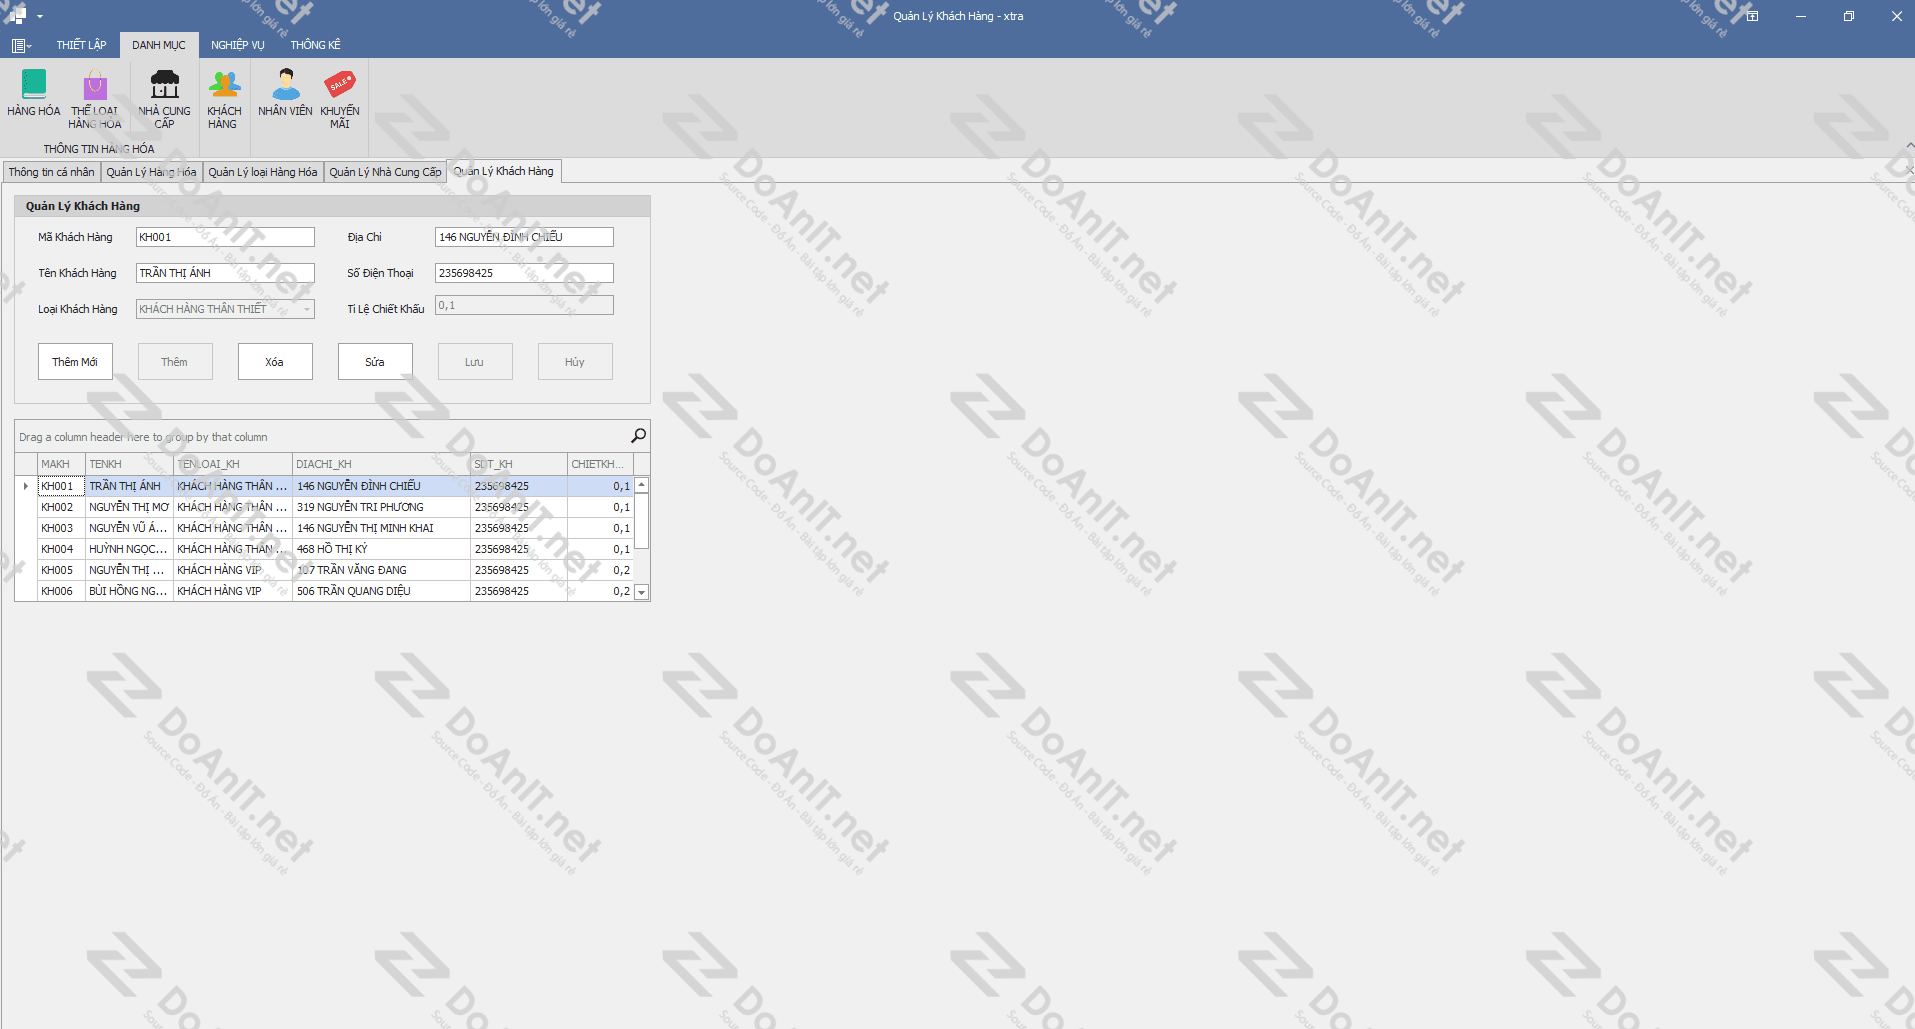Viewport: 1915px width, 1029px height.
Task: Open the Nghiệp Vụ ribbon tab
Action: click(238, 45)
